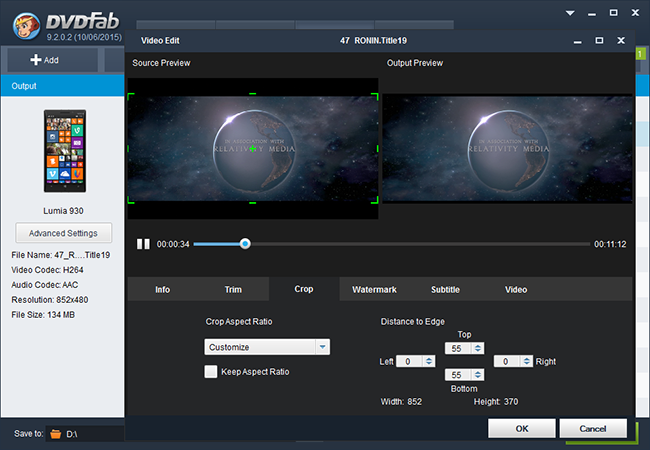Click the Resolution: 852x480 text
This screenshot has height=450, width=650.
[50, 300]
